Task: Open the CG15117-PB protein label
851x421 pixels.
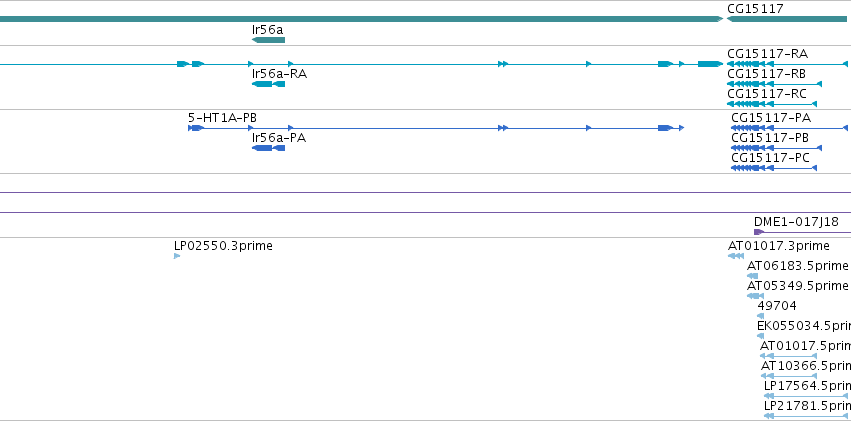Action: [770, 138]
